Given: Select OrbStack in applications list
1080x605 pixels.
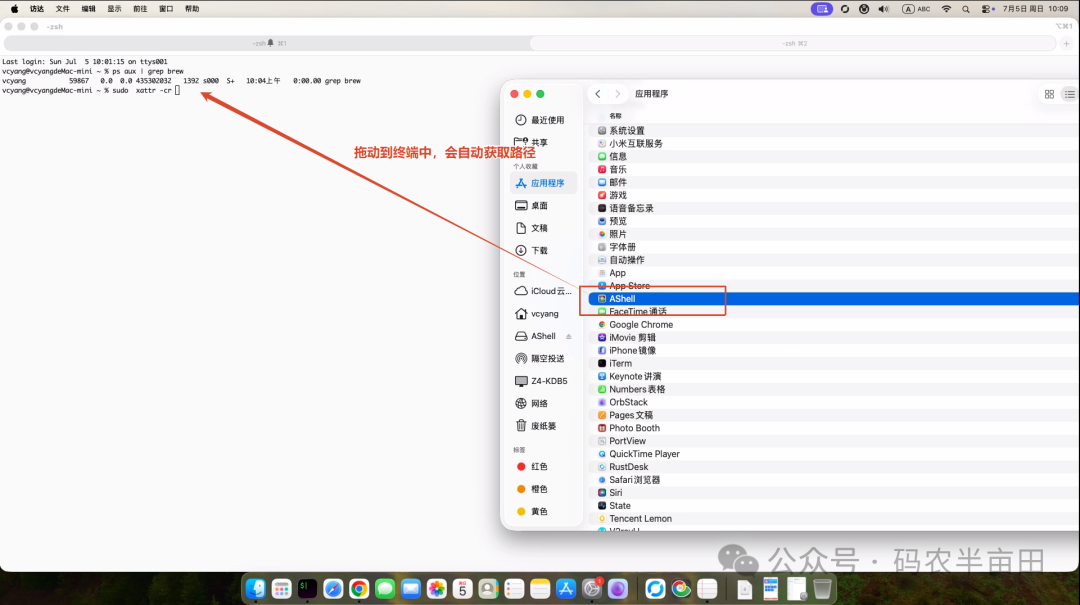Looking at the screenshot, I should pyautogui.click(x=834, y=402).
